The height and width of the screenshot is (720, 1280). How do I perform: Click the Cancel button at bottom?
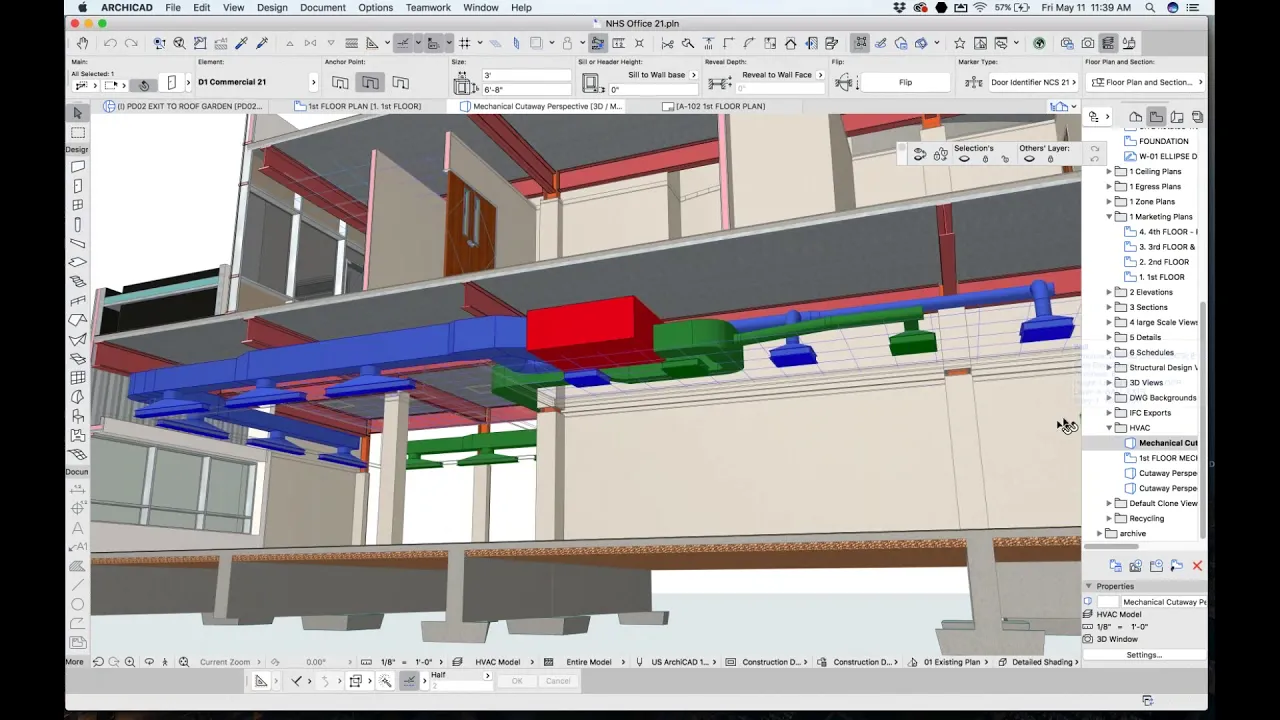558,681
